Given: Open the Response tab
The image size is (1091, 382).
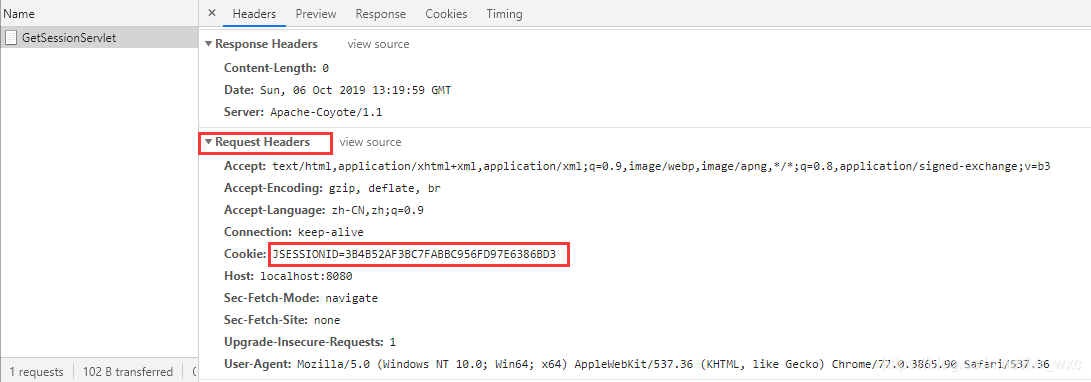Looking at the screenshot, I should (381, 14).
